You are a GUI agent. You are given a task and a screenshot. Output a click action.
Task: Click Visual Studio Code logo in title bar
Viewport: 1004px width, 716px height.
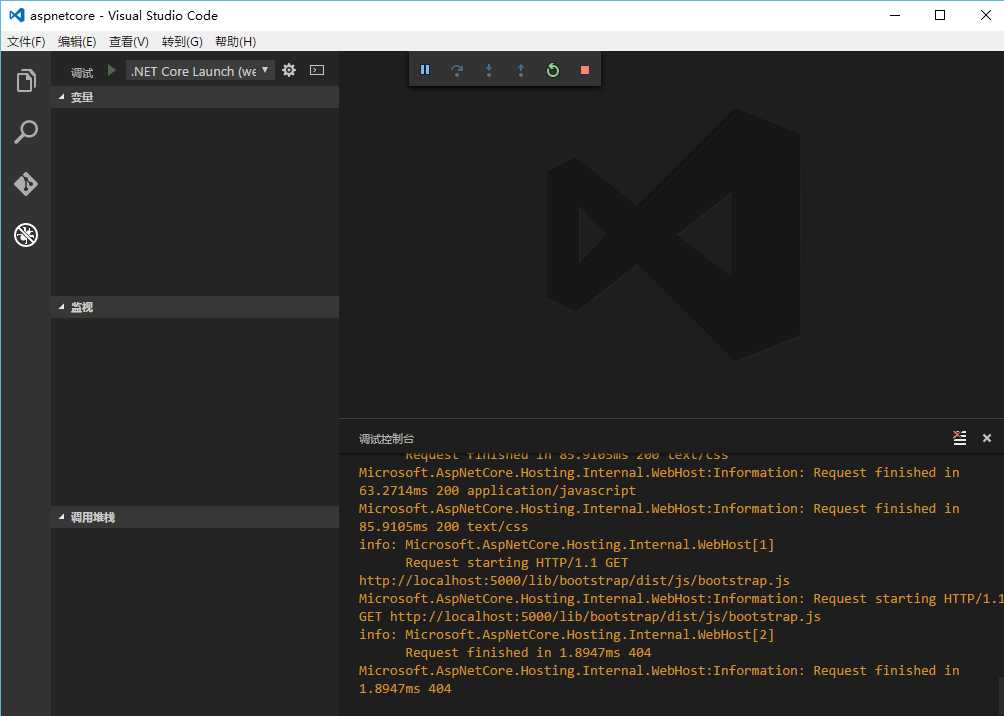tap(17, 15)
